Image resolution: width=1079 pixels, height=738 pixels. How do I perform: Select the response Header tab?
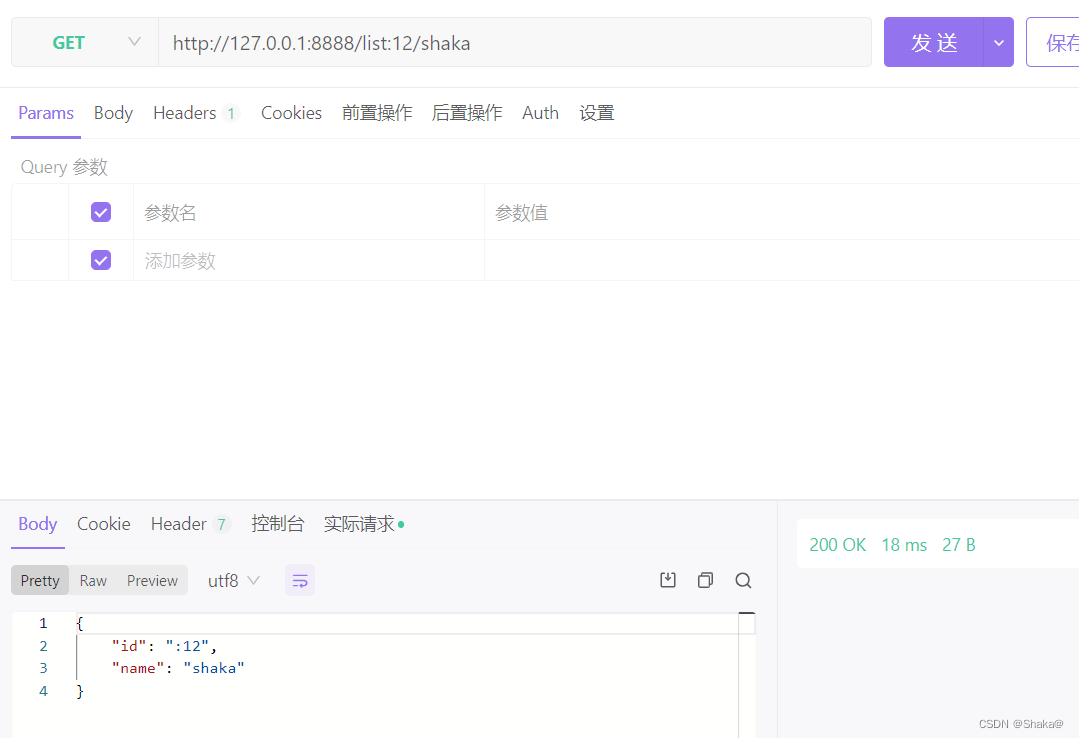190,524
